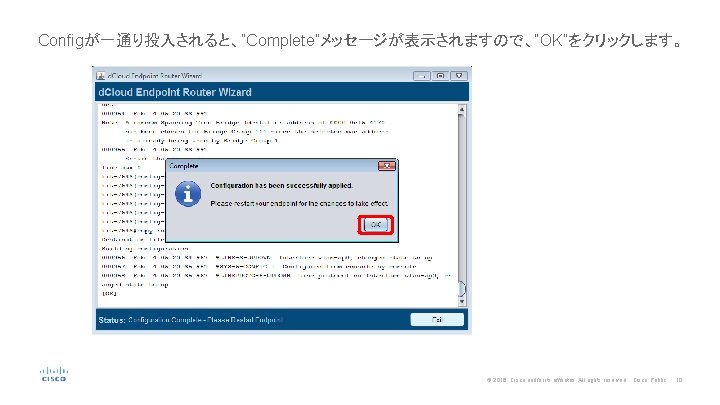This screenshot has width=720, height=405.
Task: Click the 'Status:' label in the bottom bar
Action: [x=112, y=320]
